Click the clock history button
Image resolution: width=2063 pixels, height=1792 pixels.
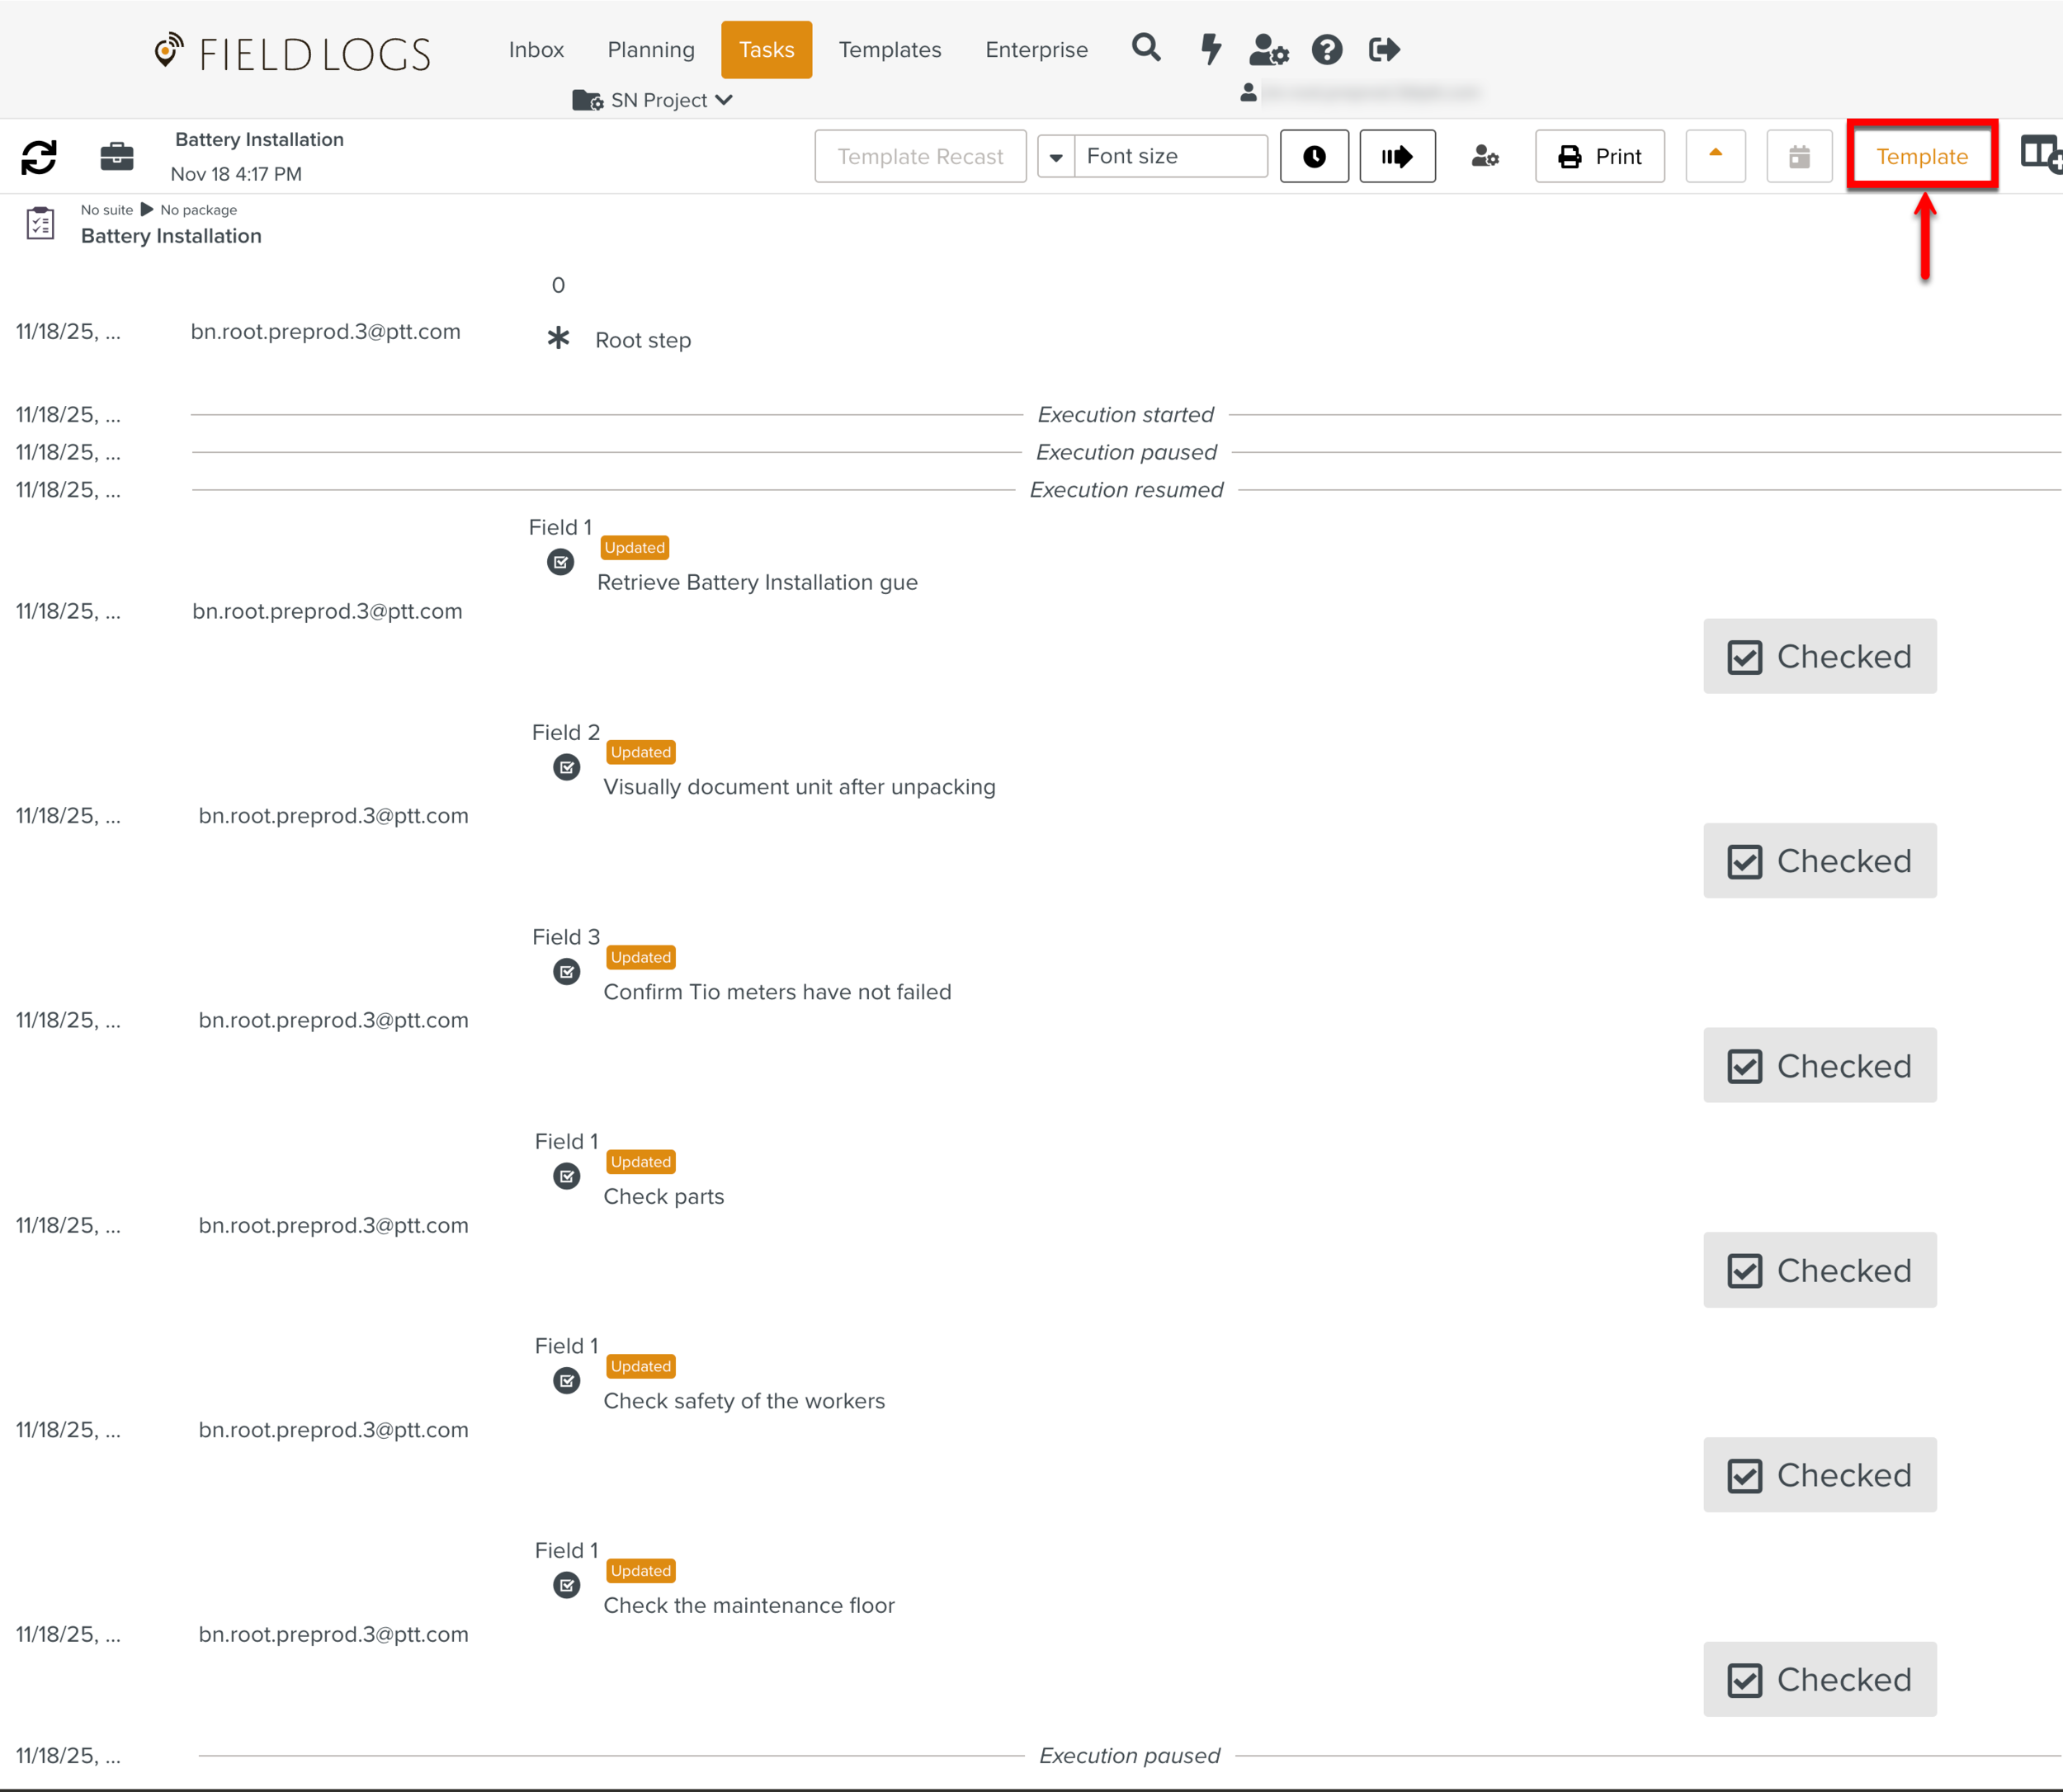coord(1314,157)
